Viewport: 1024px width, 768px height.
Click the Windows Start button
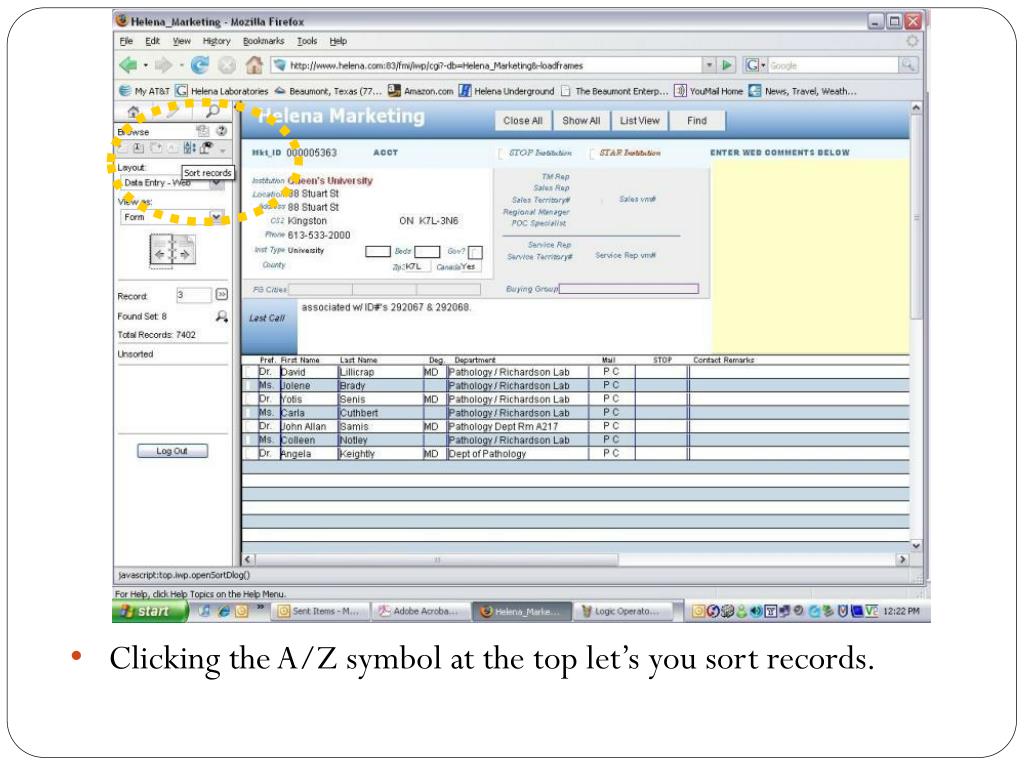[150, 611]
